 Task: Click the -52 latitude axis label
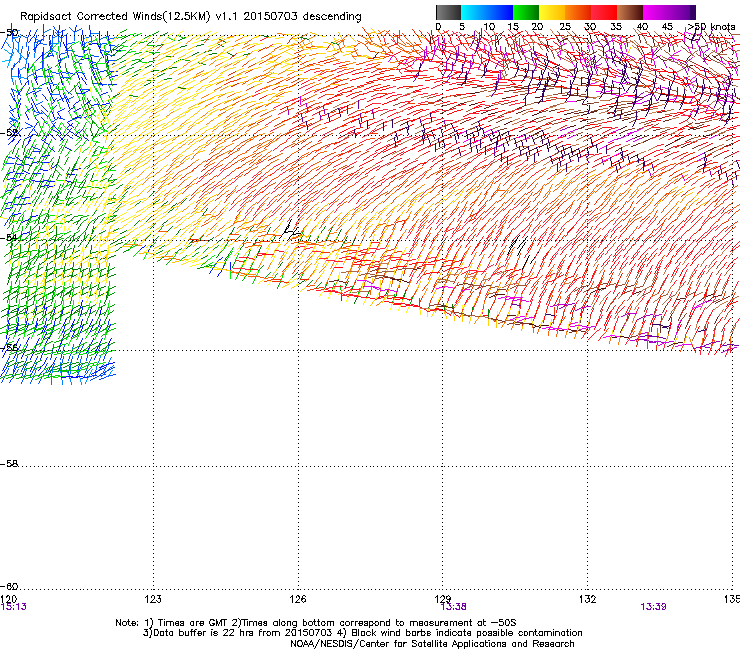tap(9, 133)
